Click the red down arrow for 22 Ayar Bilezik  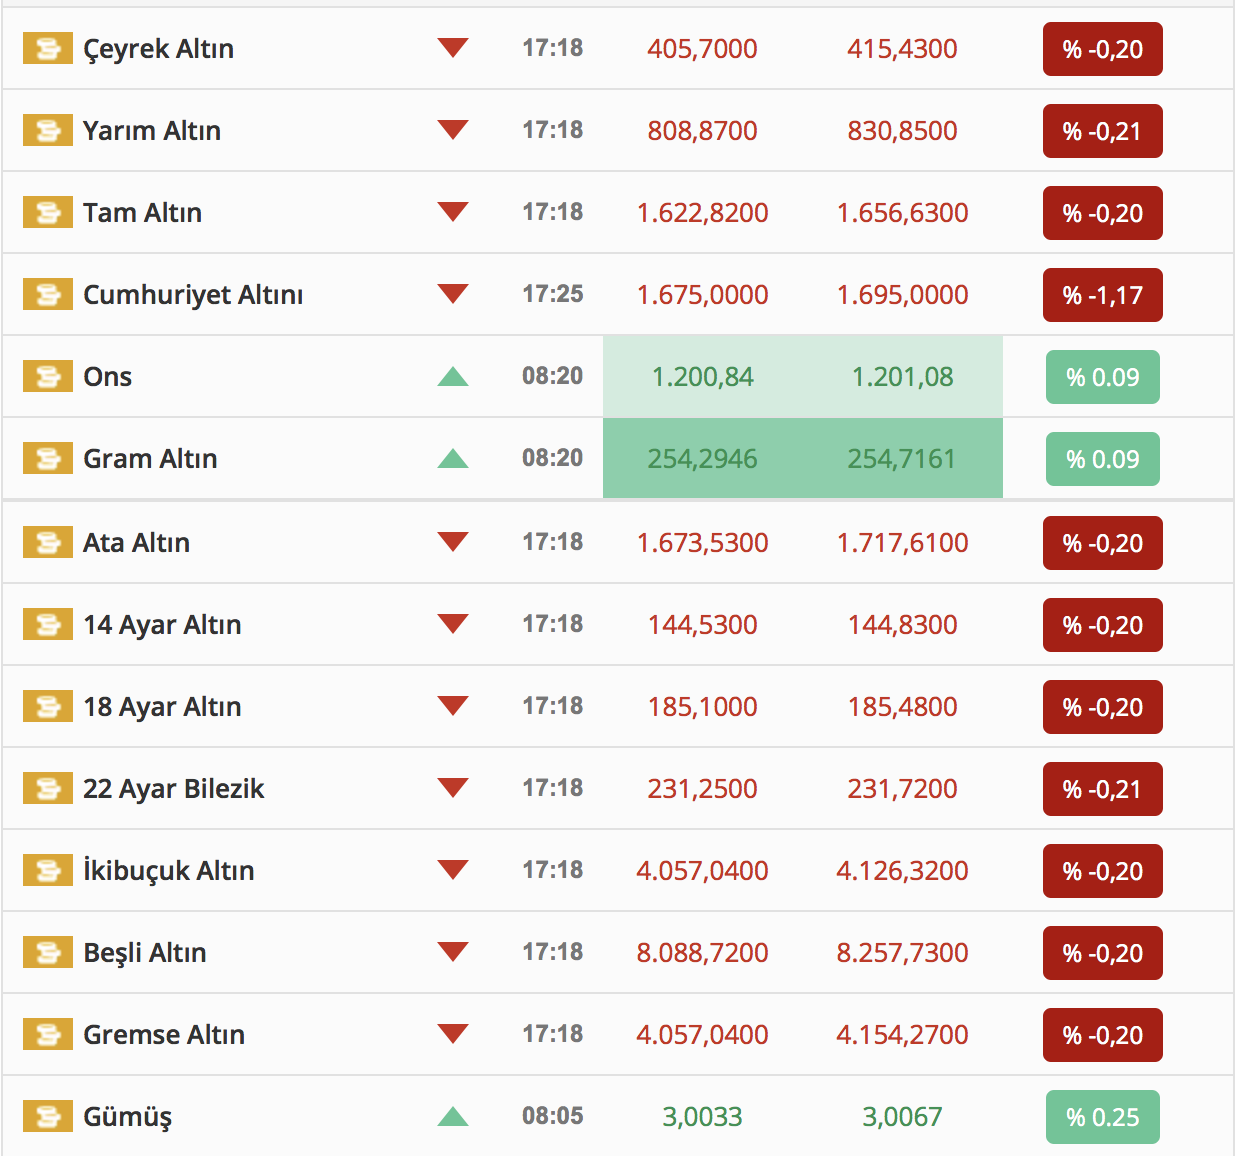tap(453, 788)
